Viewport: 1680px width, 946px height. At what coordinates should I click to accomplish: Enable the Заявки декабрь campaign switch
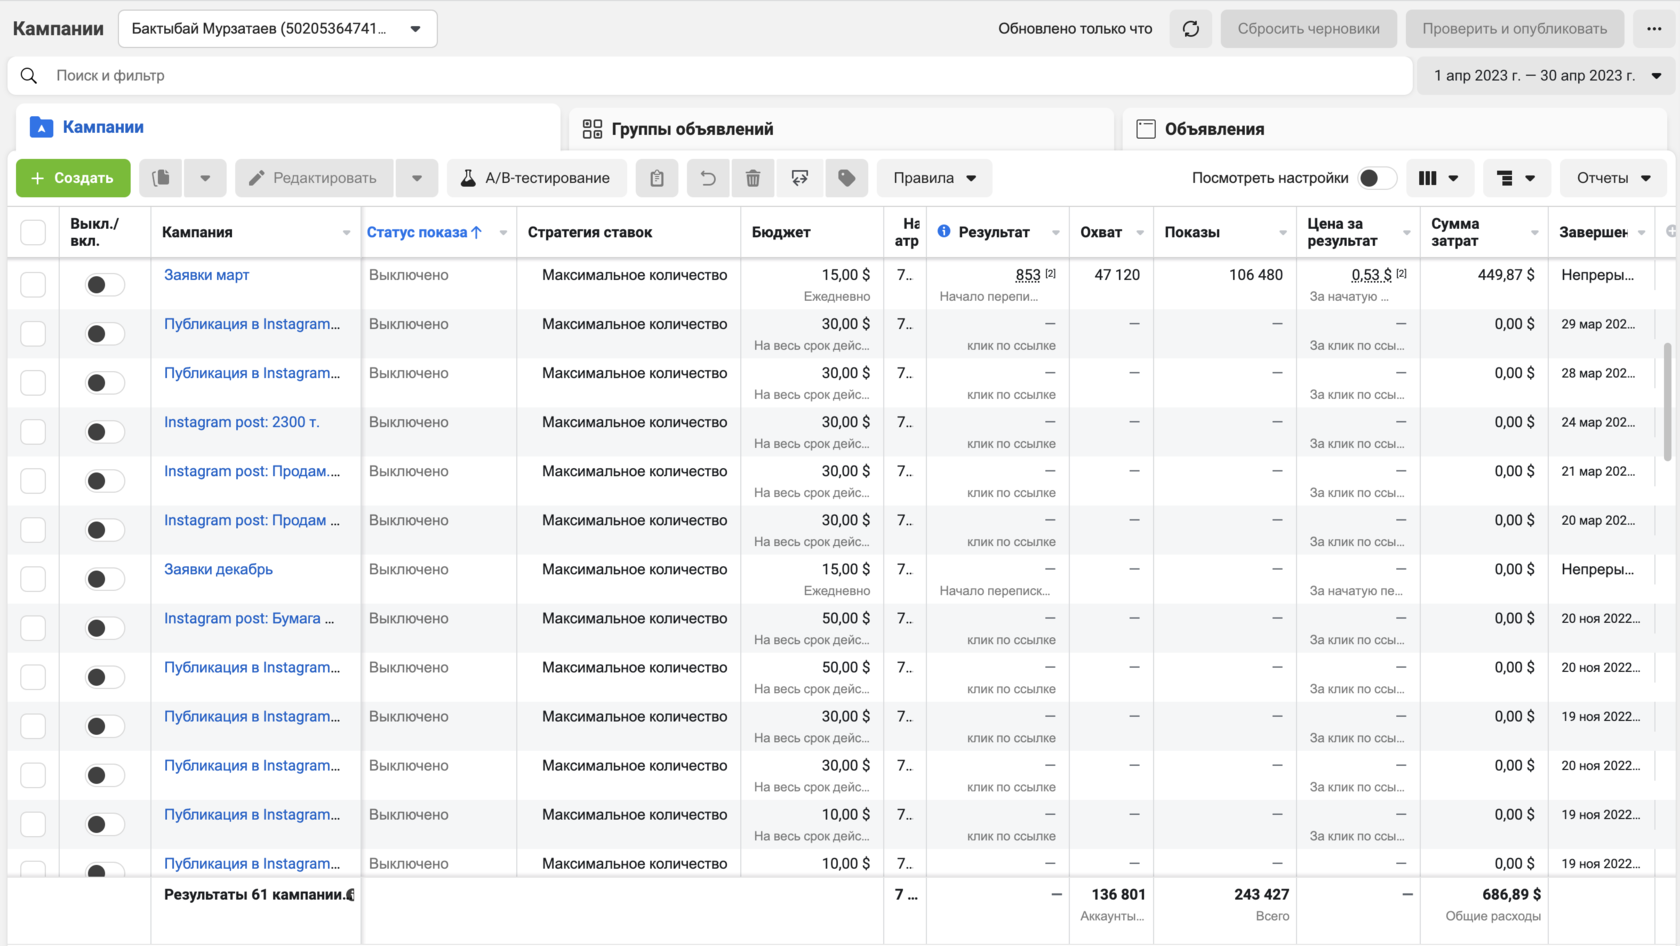104,578
